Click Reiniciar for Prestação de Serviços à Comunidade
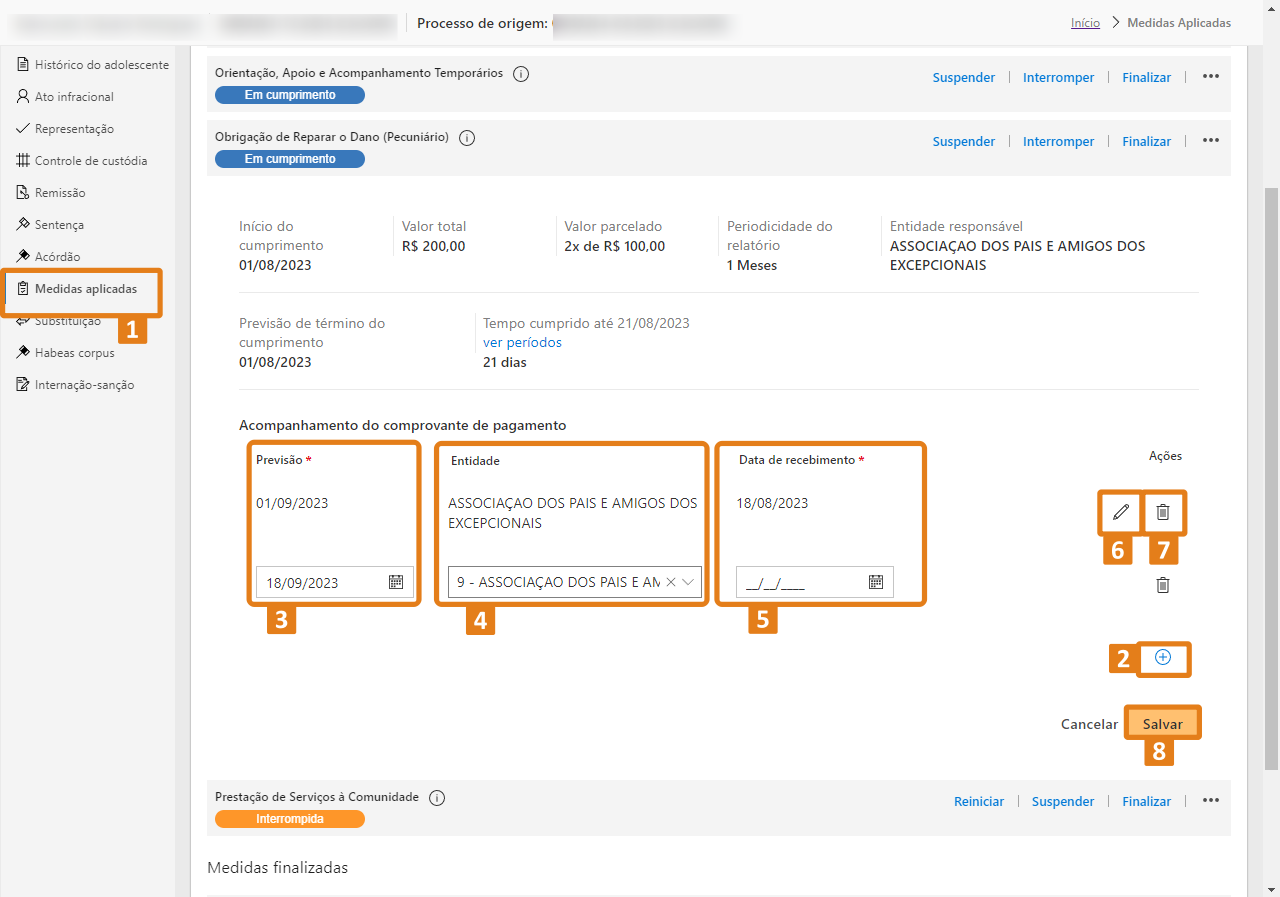The width and height of the screenshot is (1280, 897). pyautogui.click(x=979, y=801)
